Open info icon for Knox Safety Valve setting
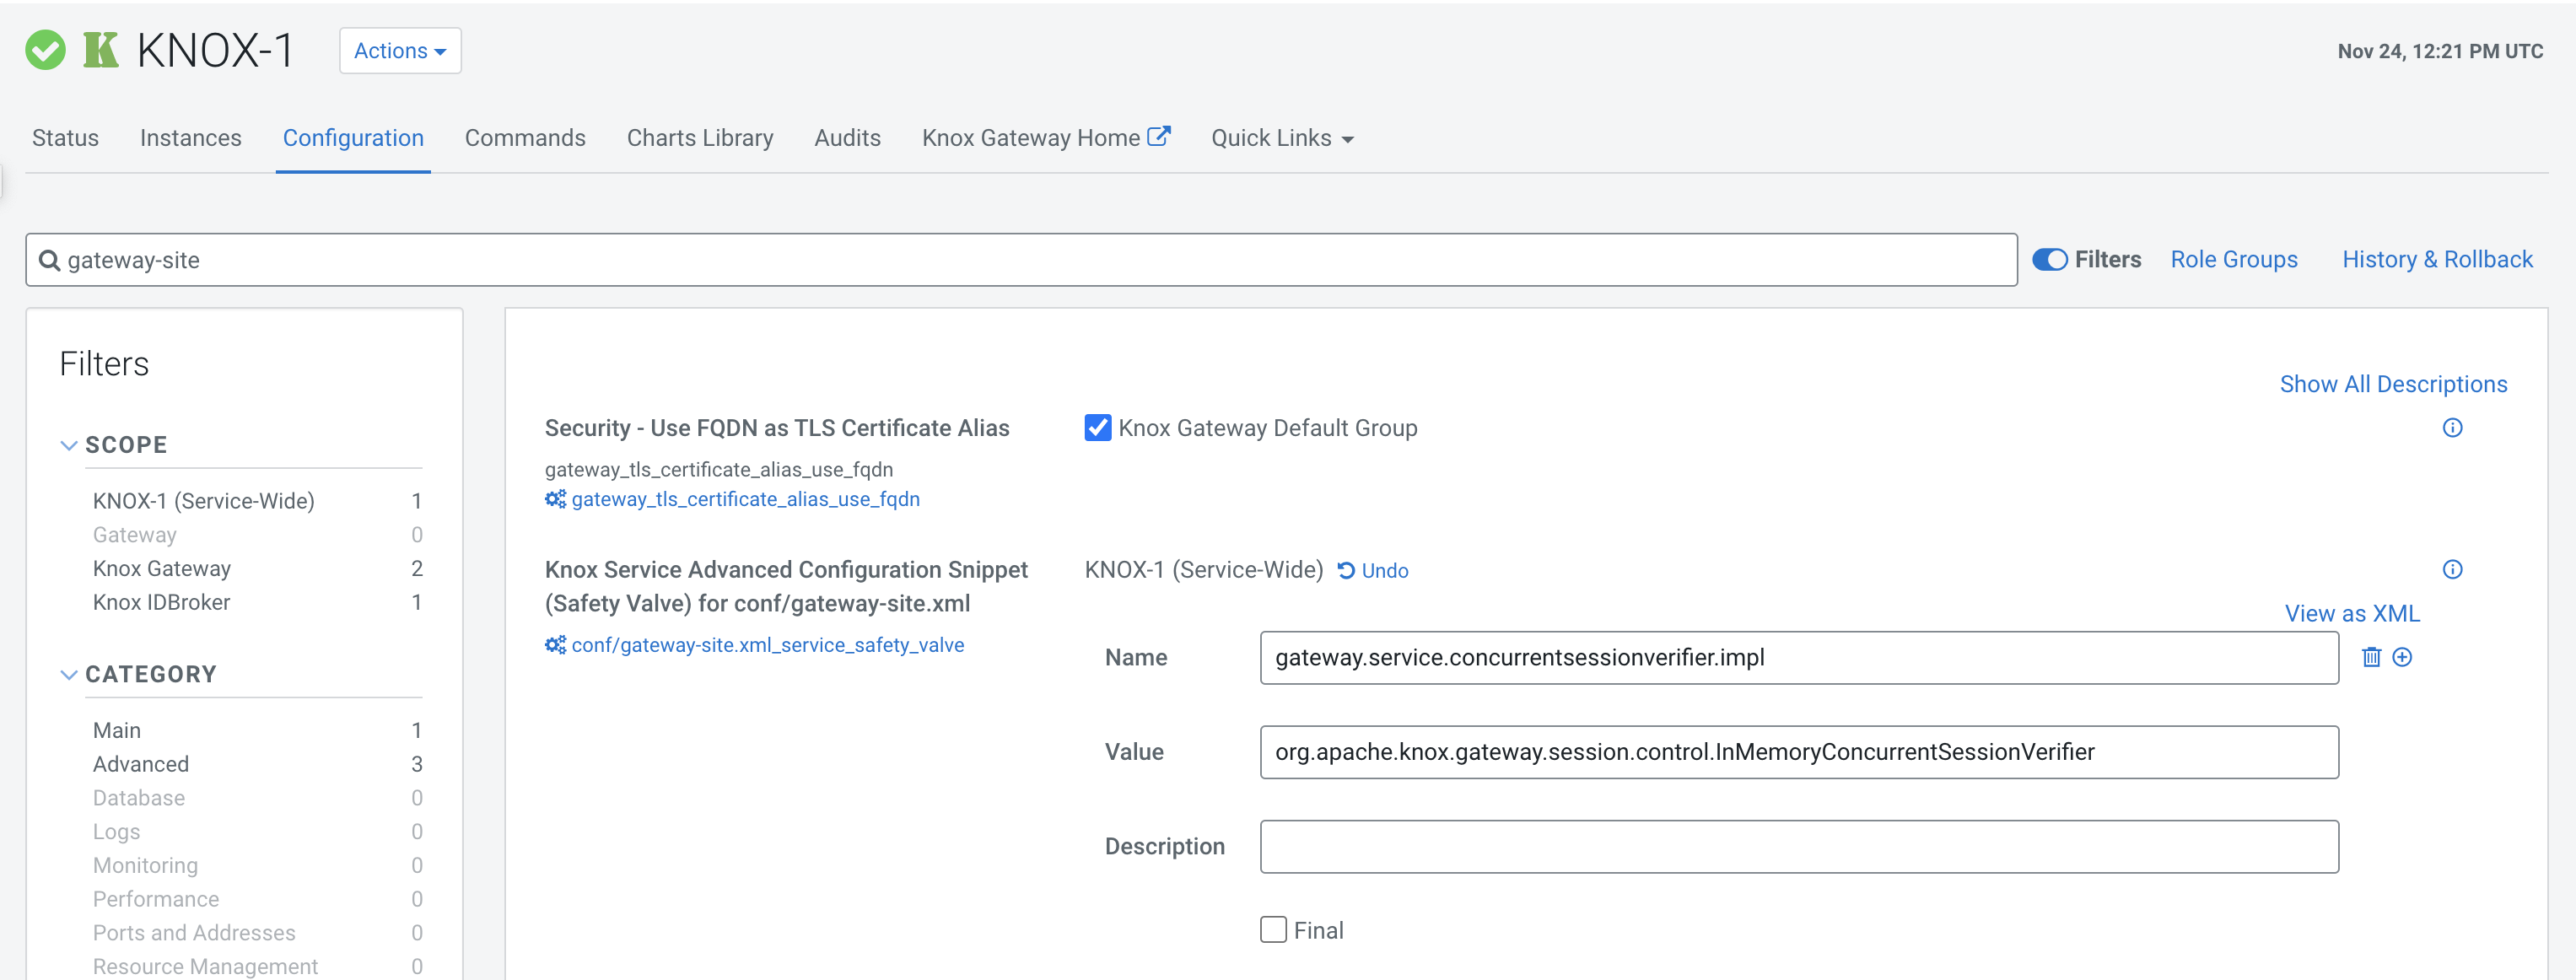 pyautogui.click(x=2452, y=570)
